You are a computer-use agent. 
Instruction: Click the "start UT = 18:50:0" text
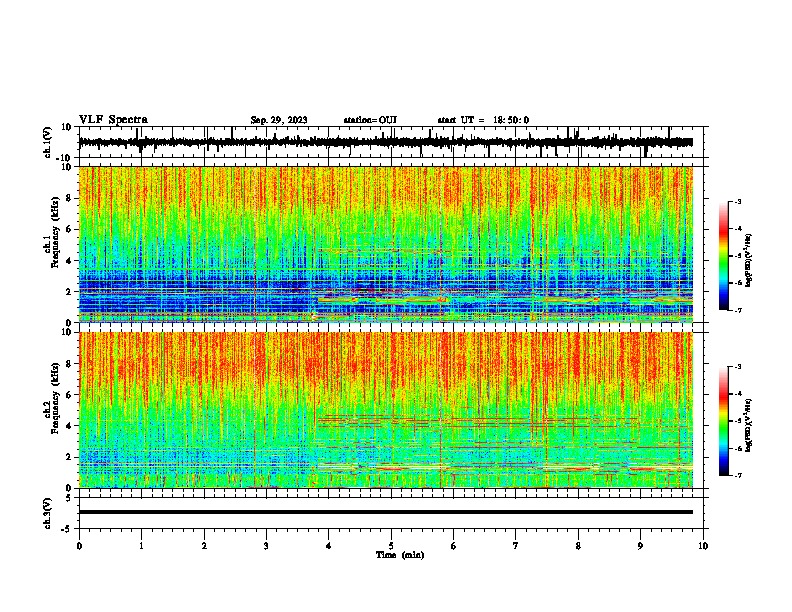point(483,120)
